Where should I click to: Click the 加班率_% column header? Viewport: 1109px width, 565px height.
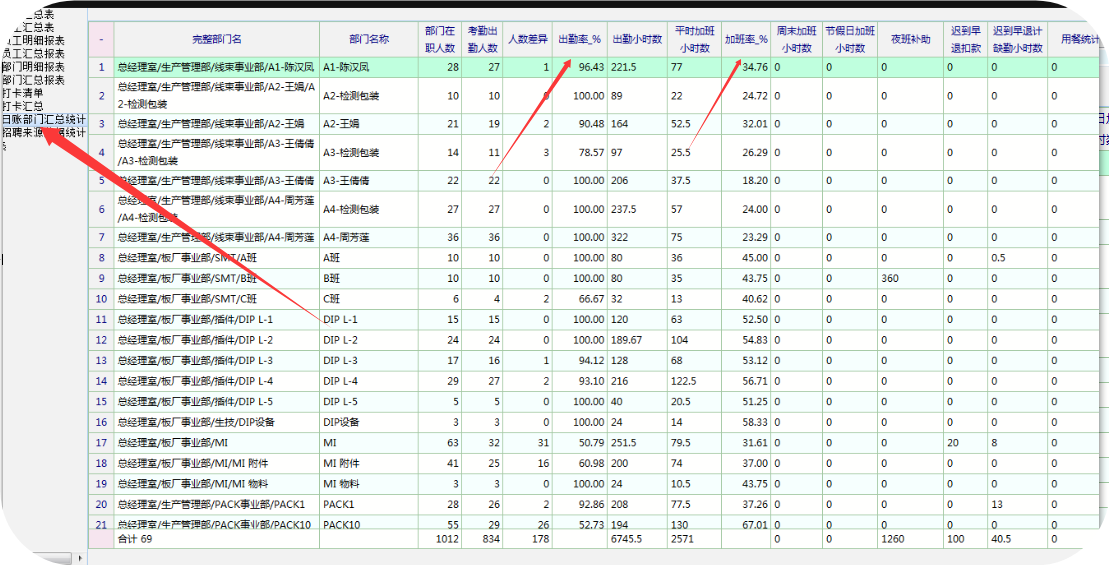click(x=745, y=39)
